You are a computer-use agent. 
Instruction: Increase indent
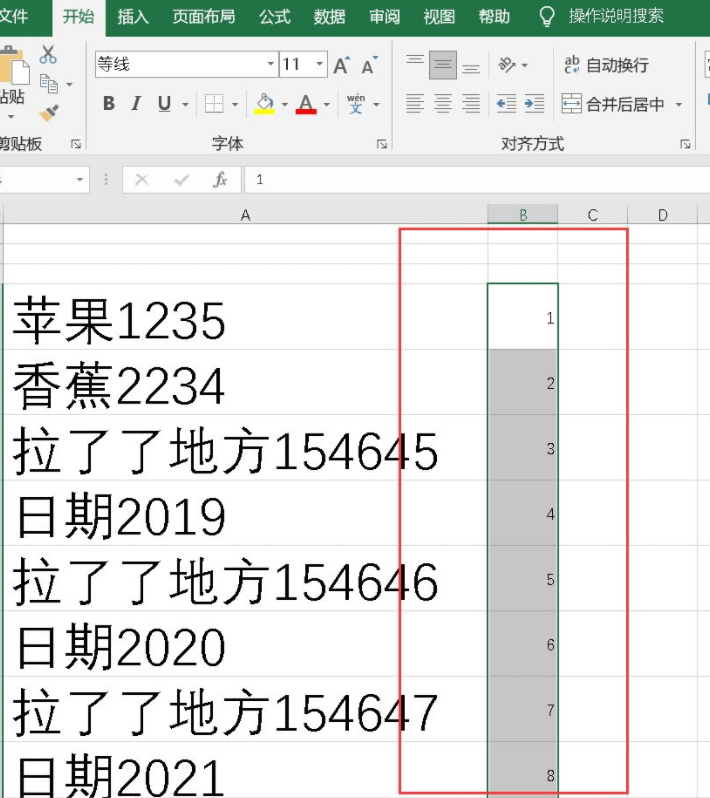(534, 104)
